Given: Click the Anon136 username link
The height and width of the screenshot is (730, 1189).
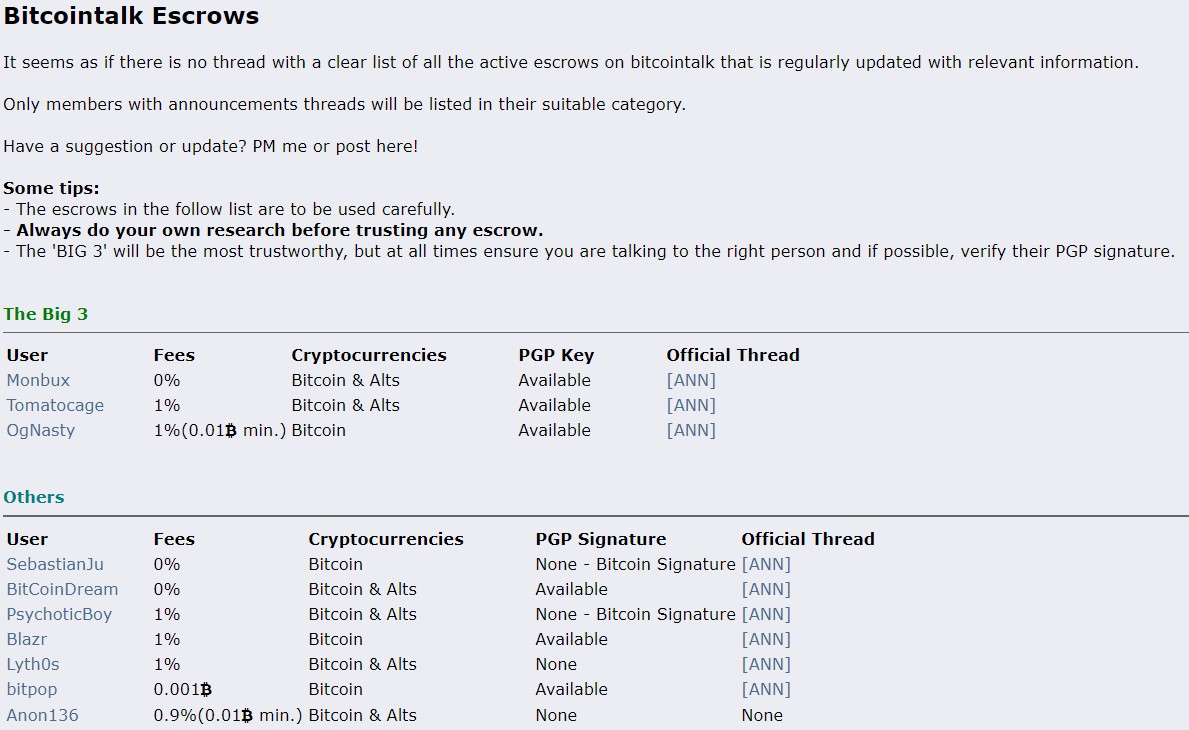Looking at the screenshot, I should 42,715.
